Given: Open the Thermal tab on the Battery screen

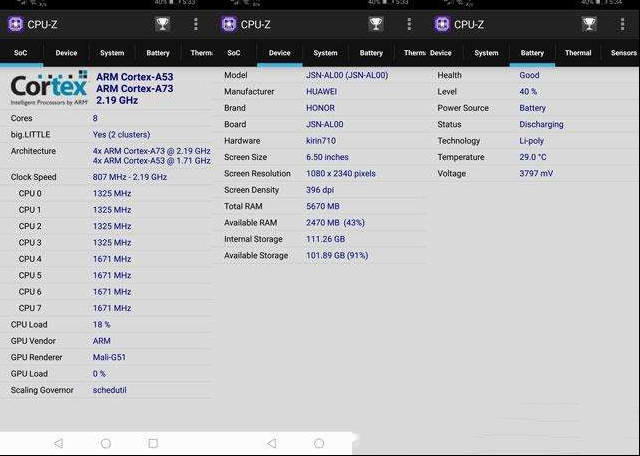Looking at the screenshot, I should 578,53.
